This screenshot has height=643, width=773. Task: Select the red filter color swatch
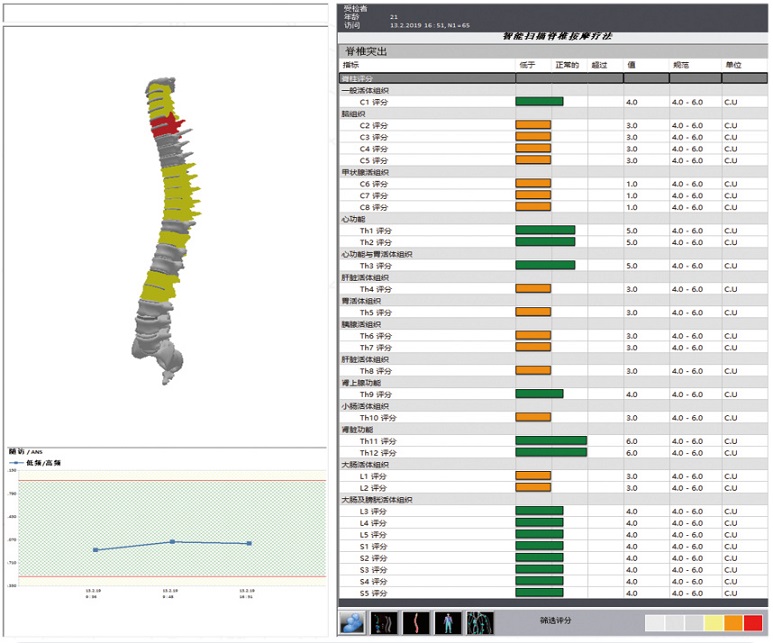click(753, 622)
